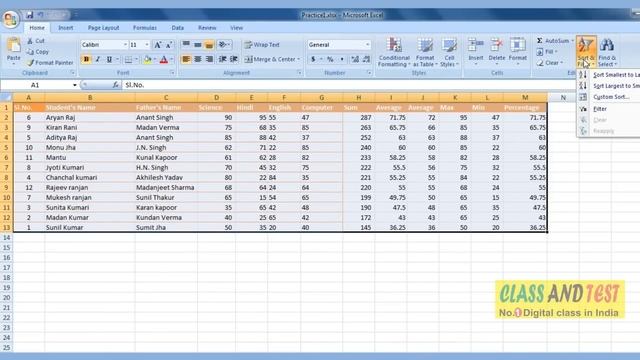Screen dimensions: 640x360
Task: Open Custom Sort dialog
Action: click(609, 97)
